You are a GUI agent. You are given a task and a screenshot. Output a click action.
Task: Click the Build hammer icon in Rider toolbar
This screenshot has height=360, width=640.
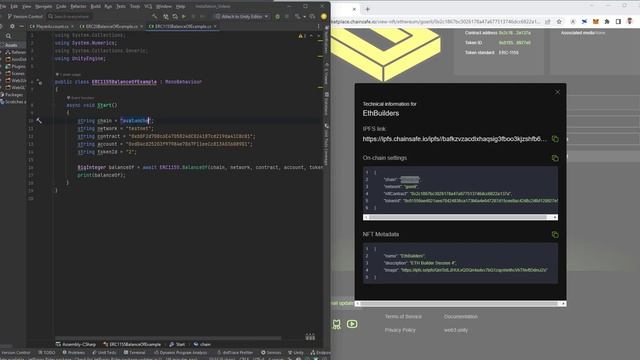(155, 16)
